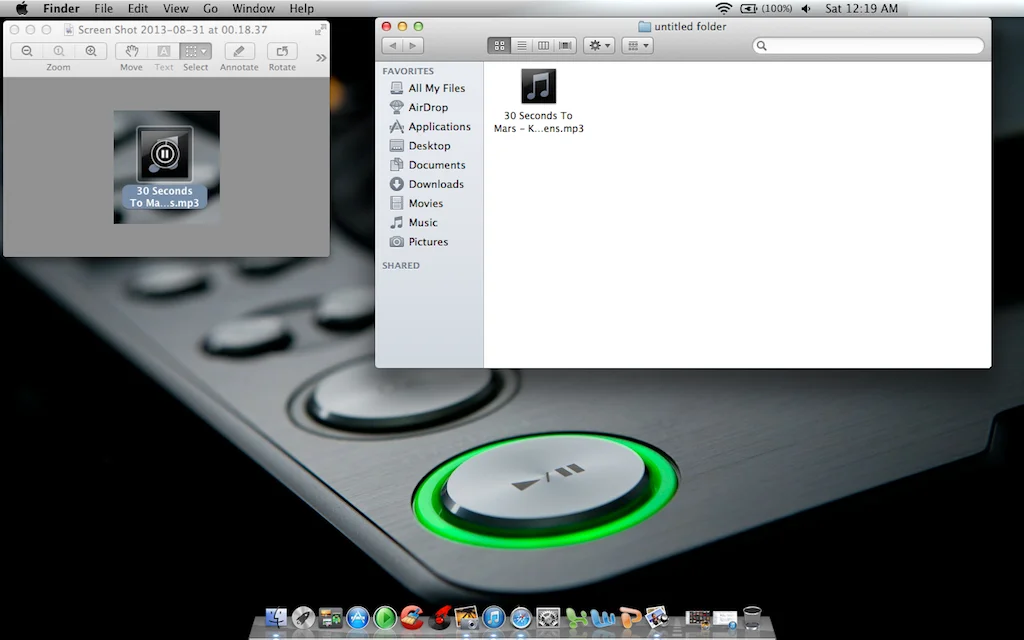The width and height of the screenshot is (1024, 640).
Task: Open Safari in the Dock
Action: [521, 617]
